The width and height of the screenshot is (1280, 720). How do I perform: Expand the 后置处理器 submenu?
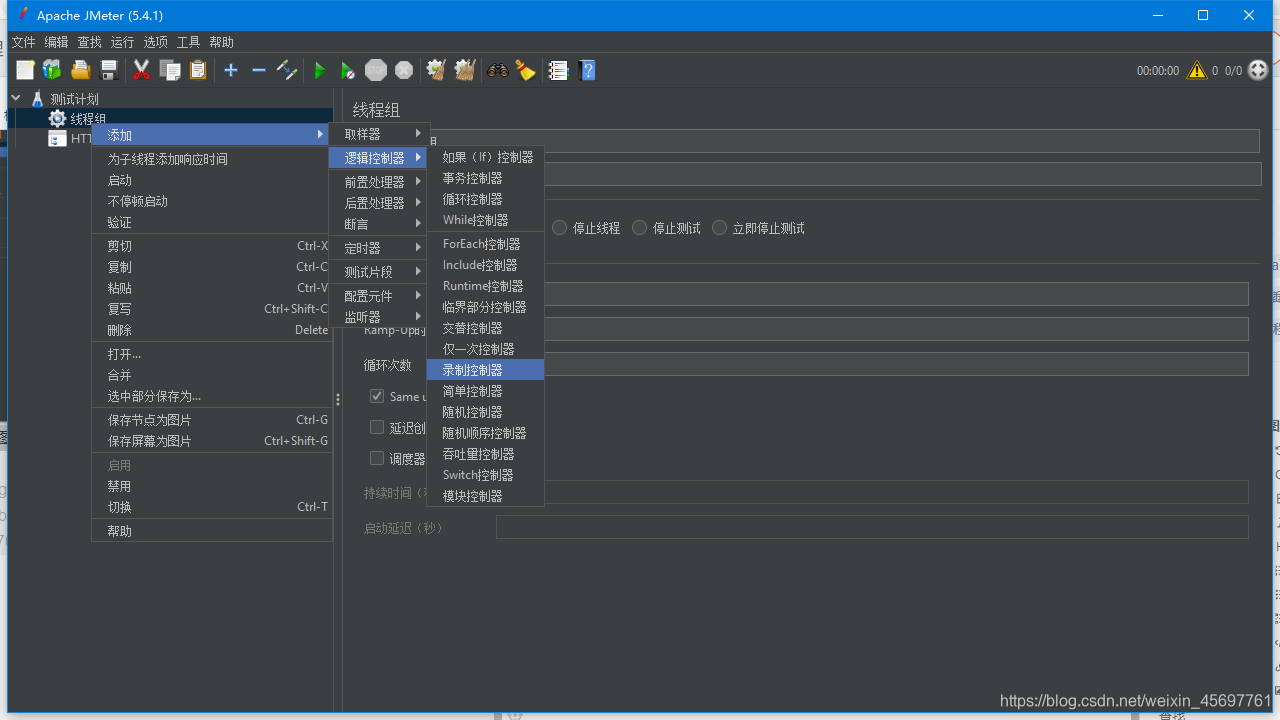point(380,203)
